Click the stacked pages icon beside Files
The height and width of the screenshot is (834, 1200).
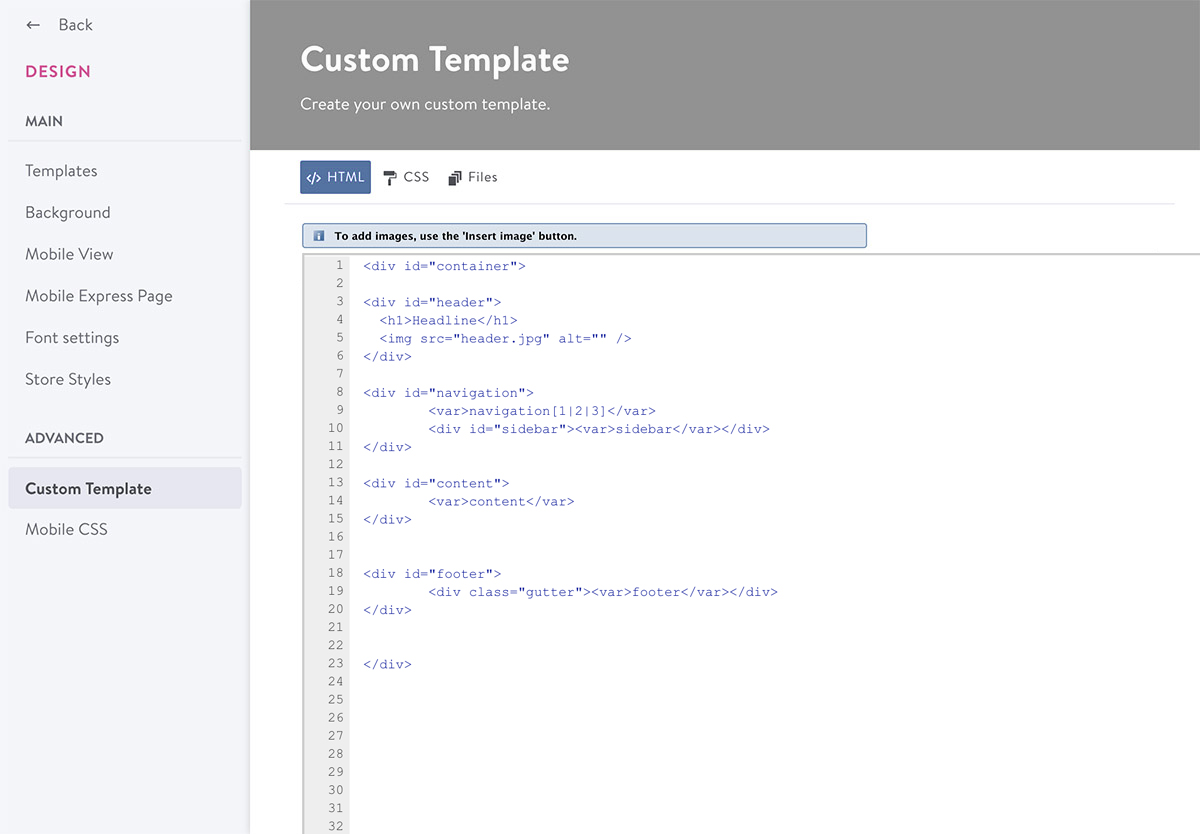[454, 176]
